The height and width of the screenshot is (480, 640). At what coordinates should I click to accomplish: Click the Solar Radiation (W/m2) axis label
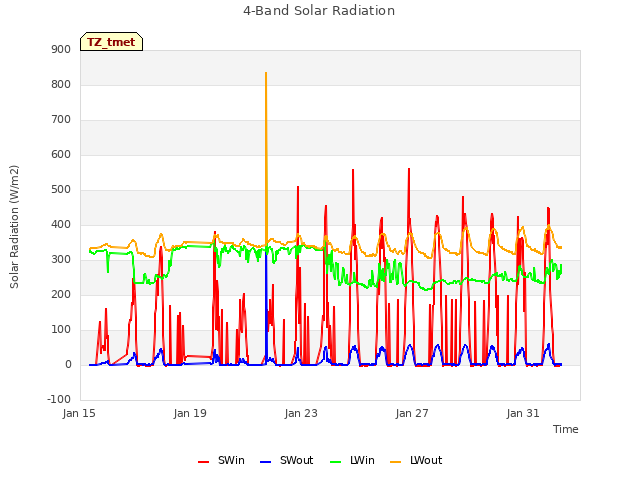click(14, 227)
